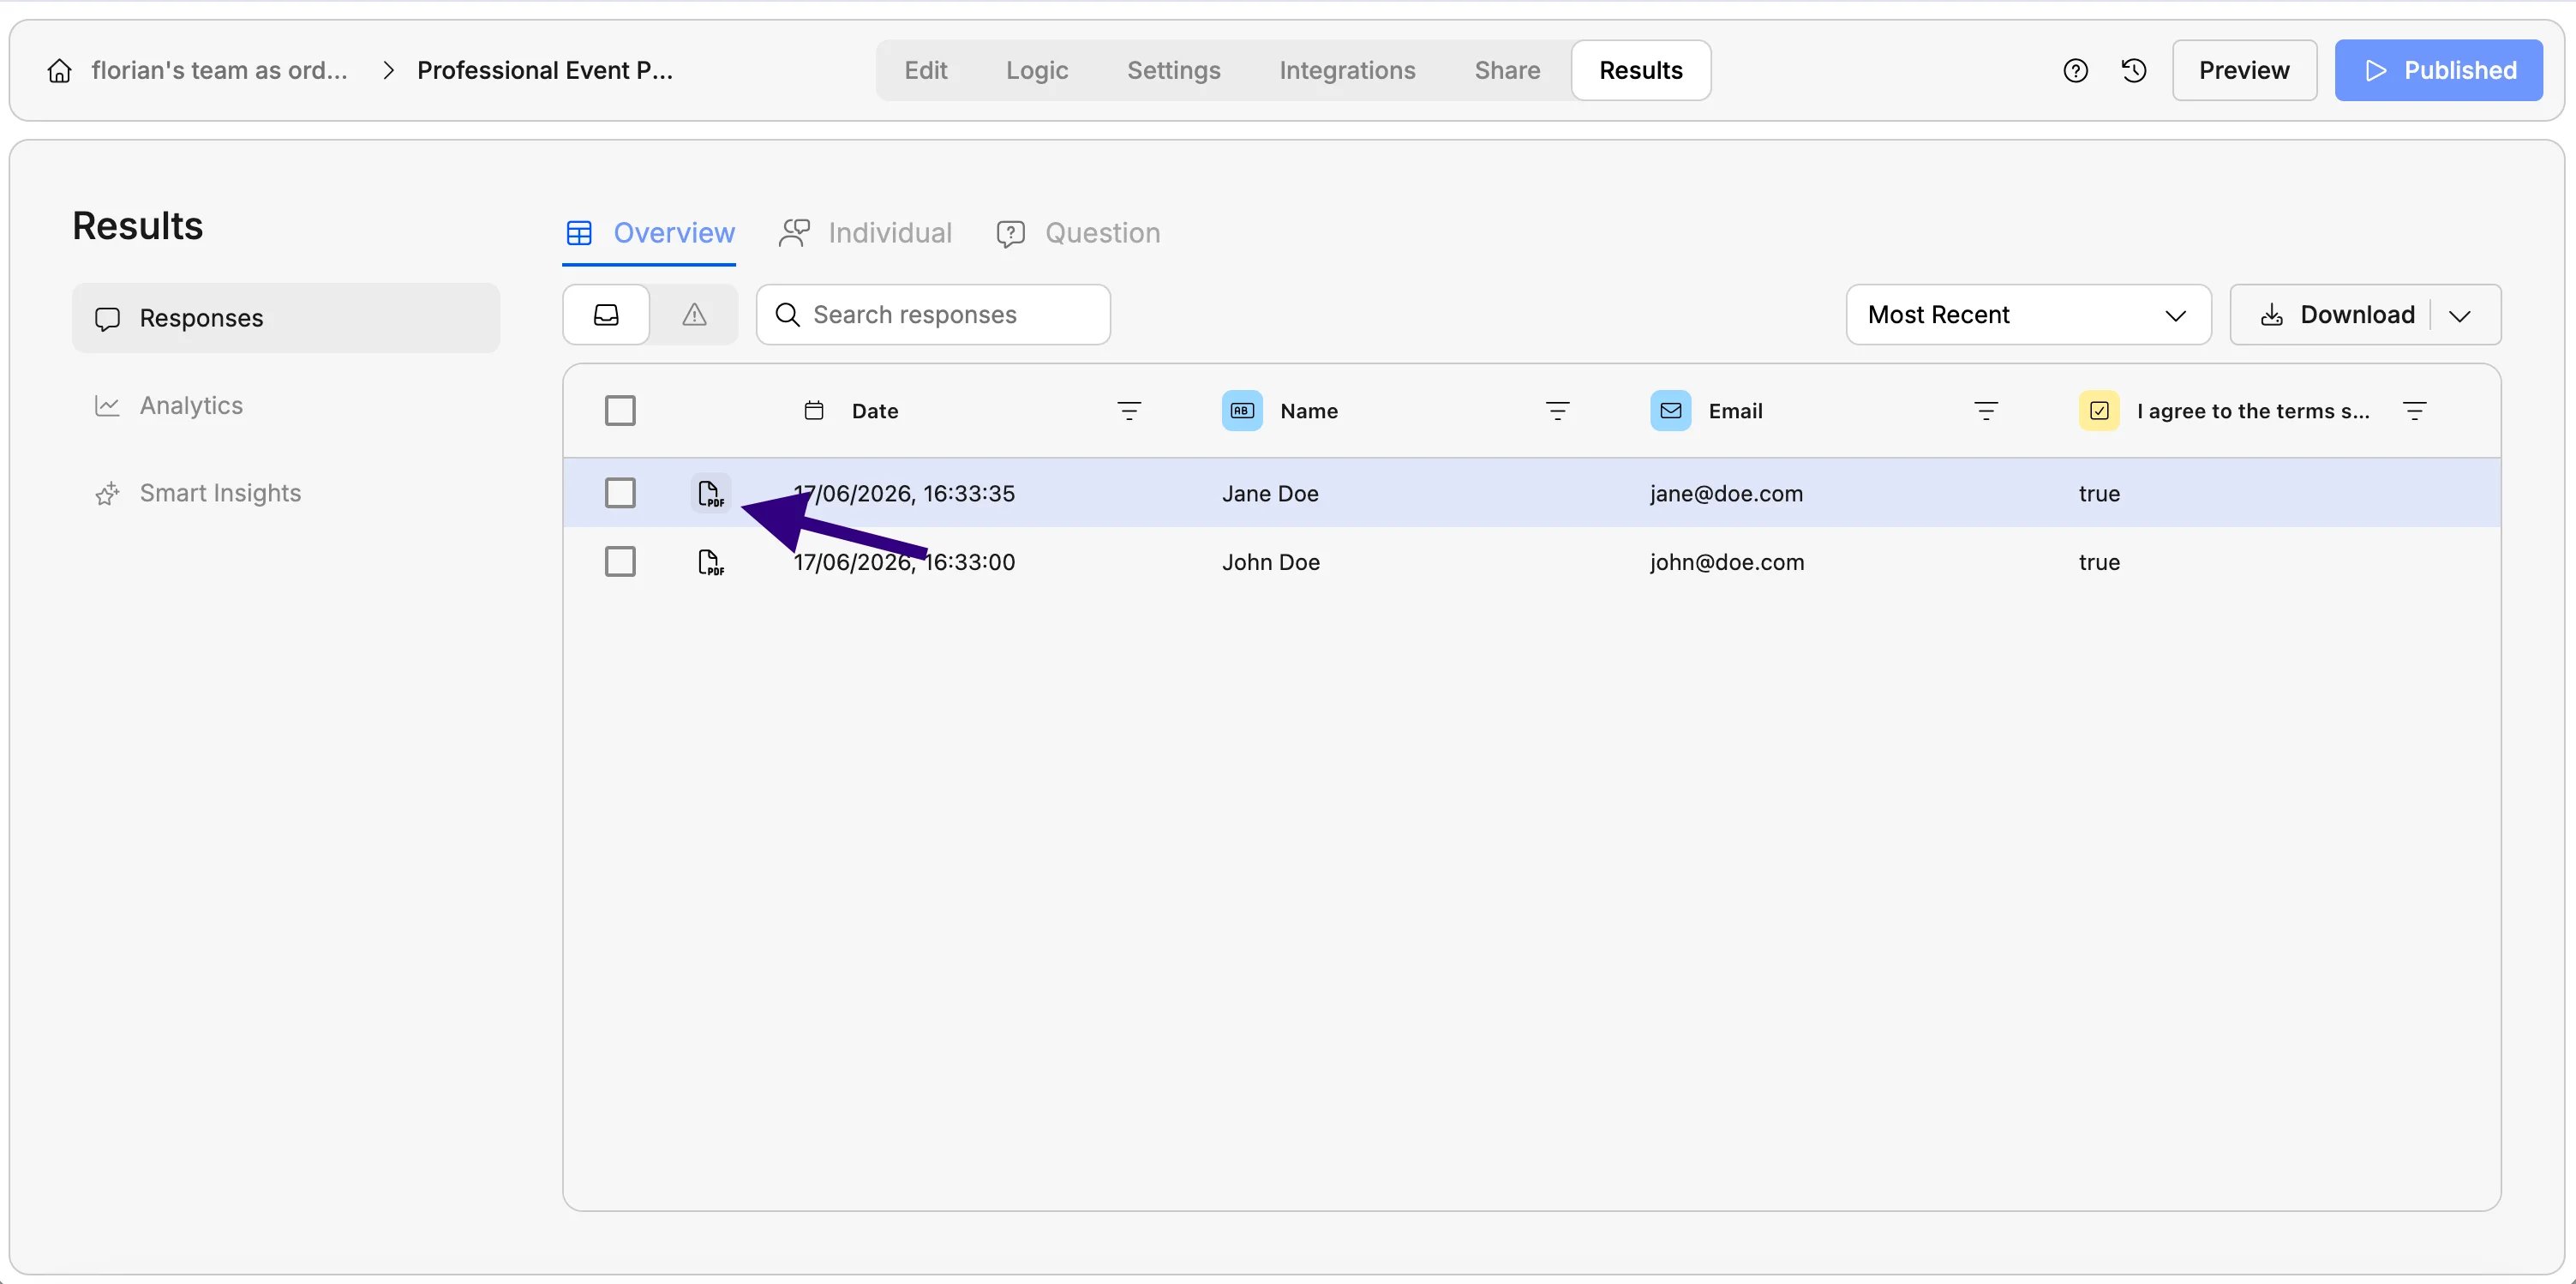Click the jane@doe.com email cell
The width and height of the screenshot is (2576, 1284).
(x=1726, y=494)
